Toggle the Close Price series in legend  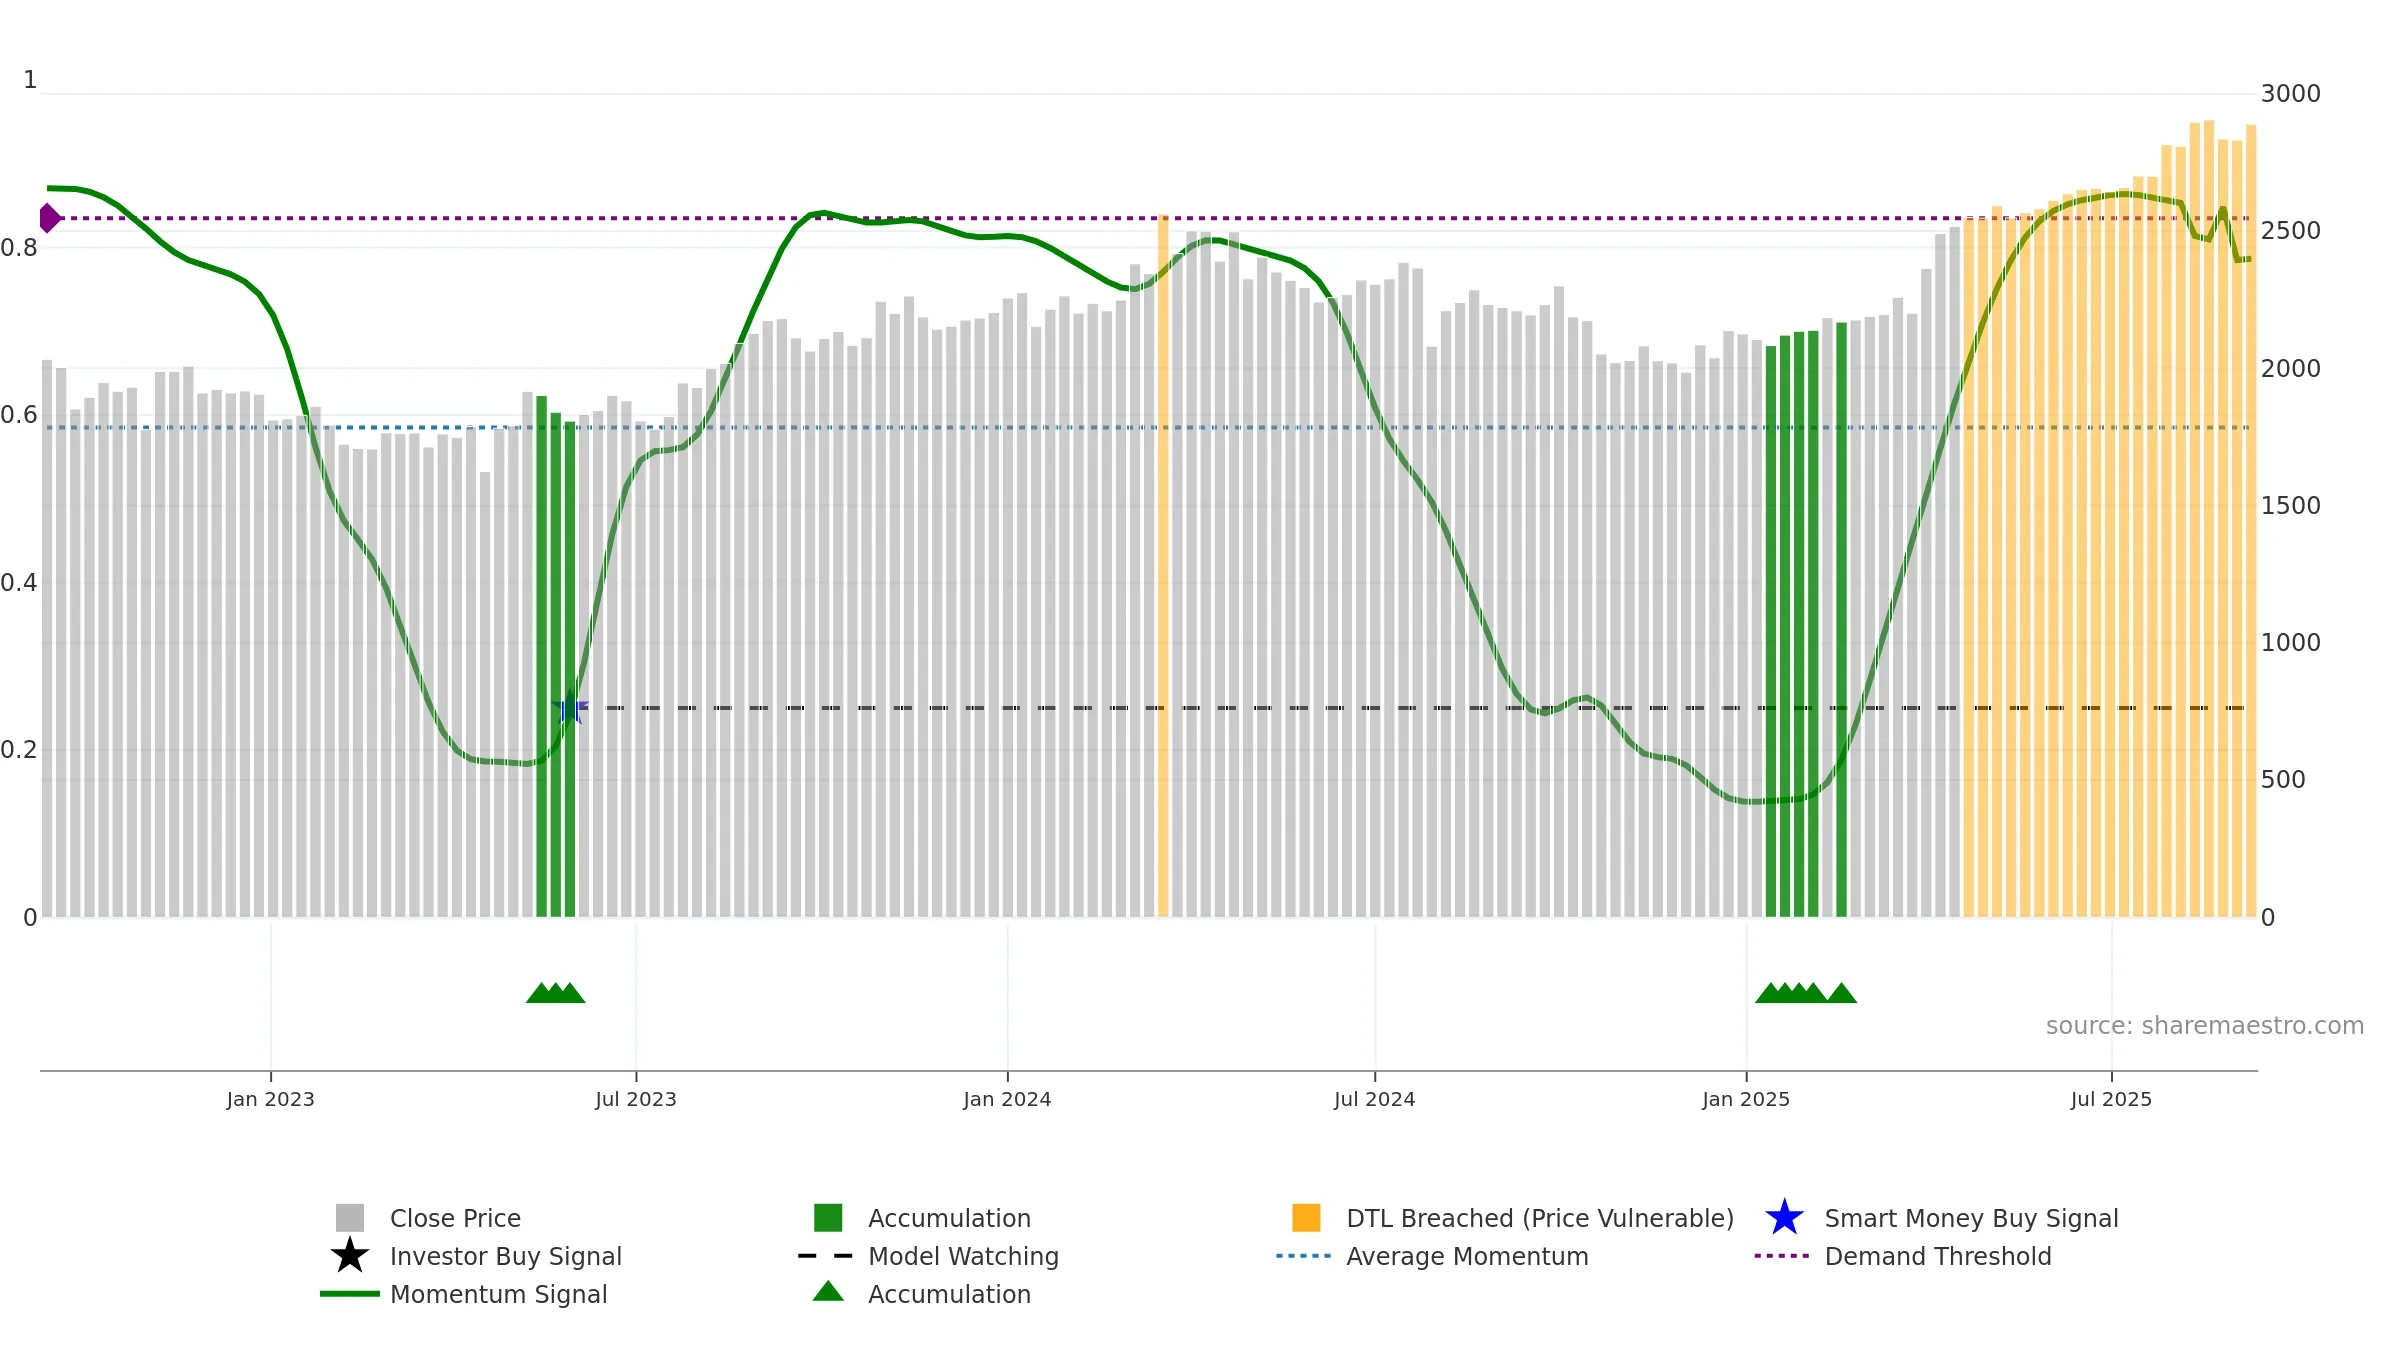point(455,1218)
